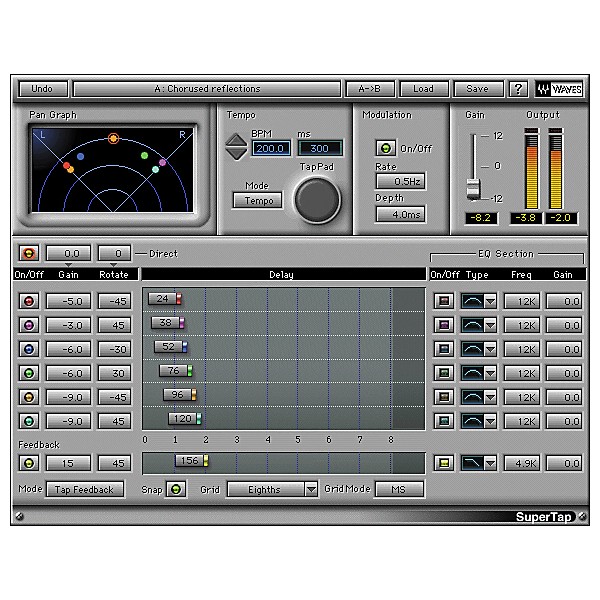This screenshot has width=600, height=600.
Task: Click the A->B copy button
Action: coord(370,89)
